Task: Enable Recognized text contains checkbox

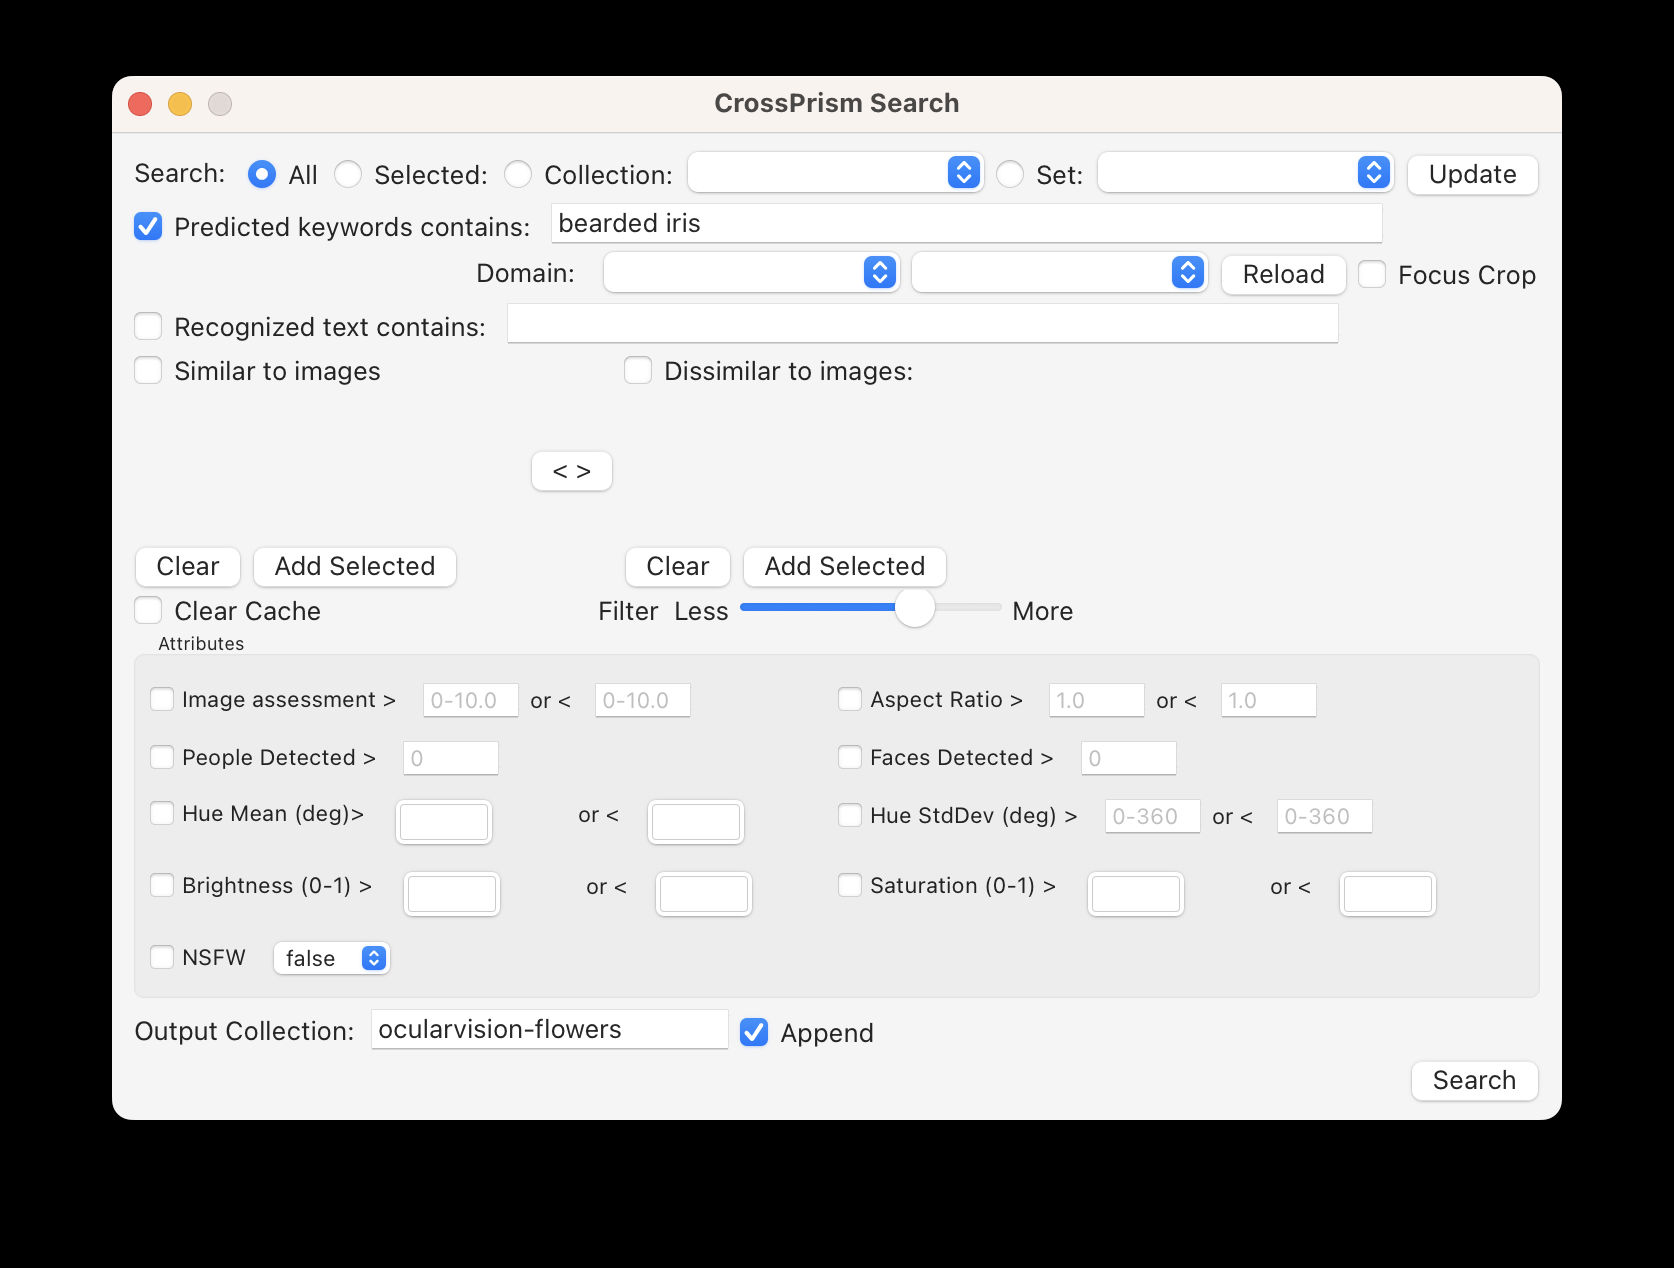Action: 148,326
